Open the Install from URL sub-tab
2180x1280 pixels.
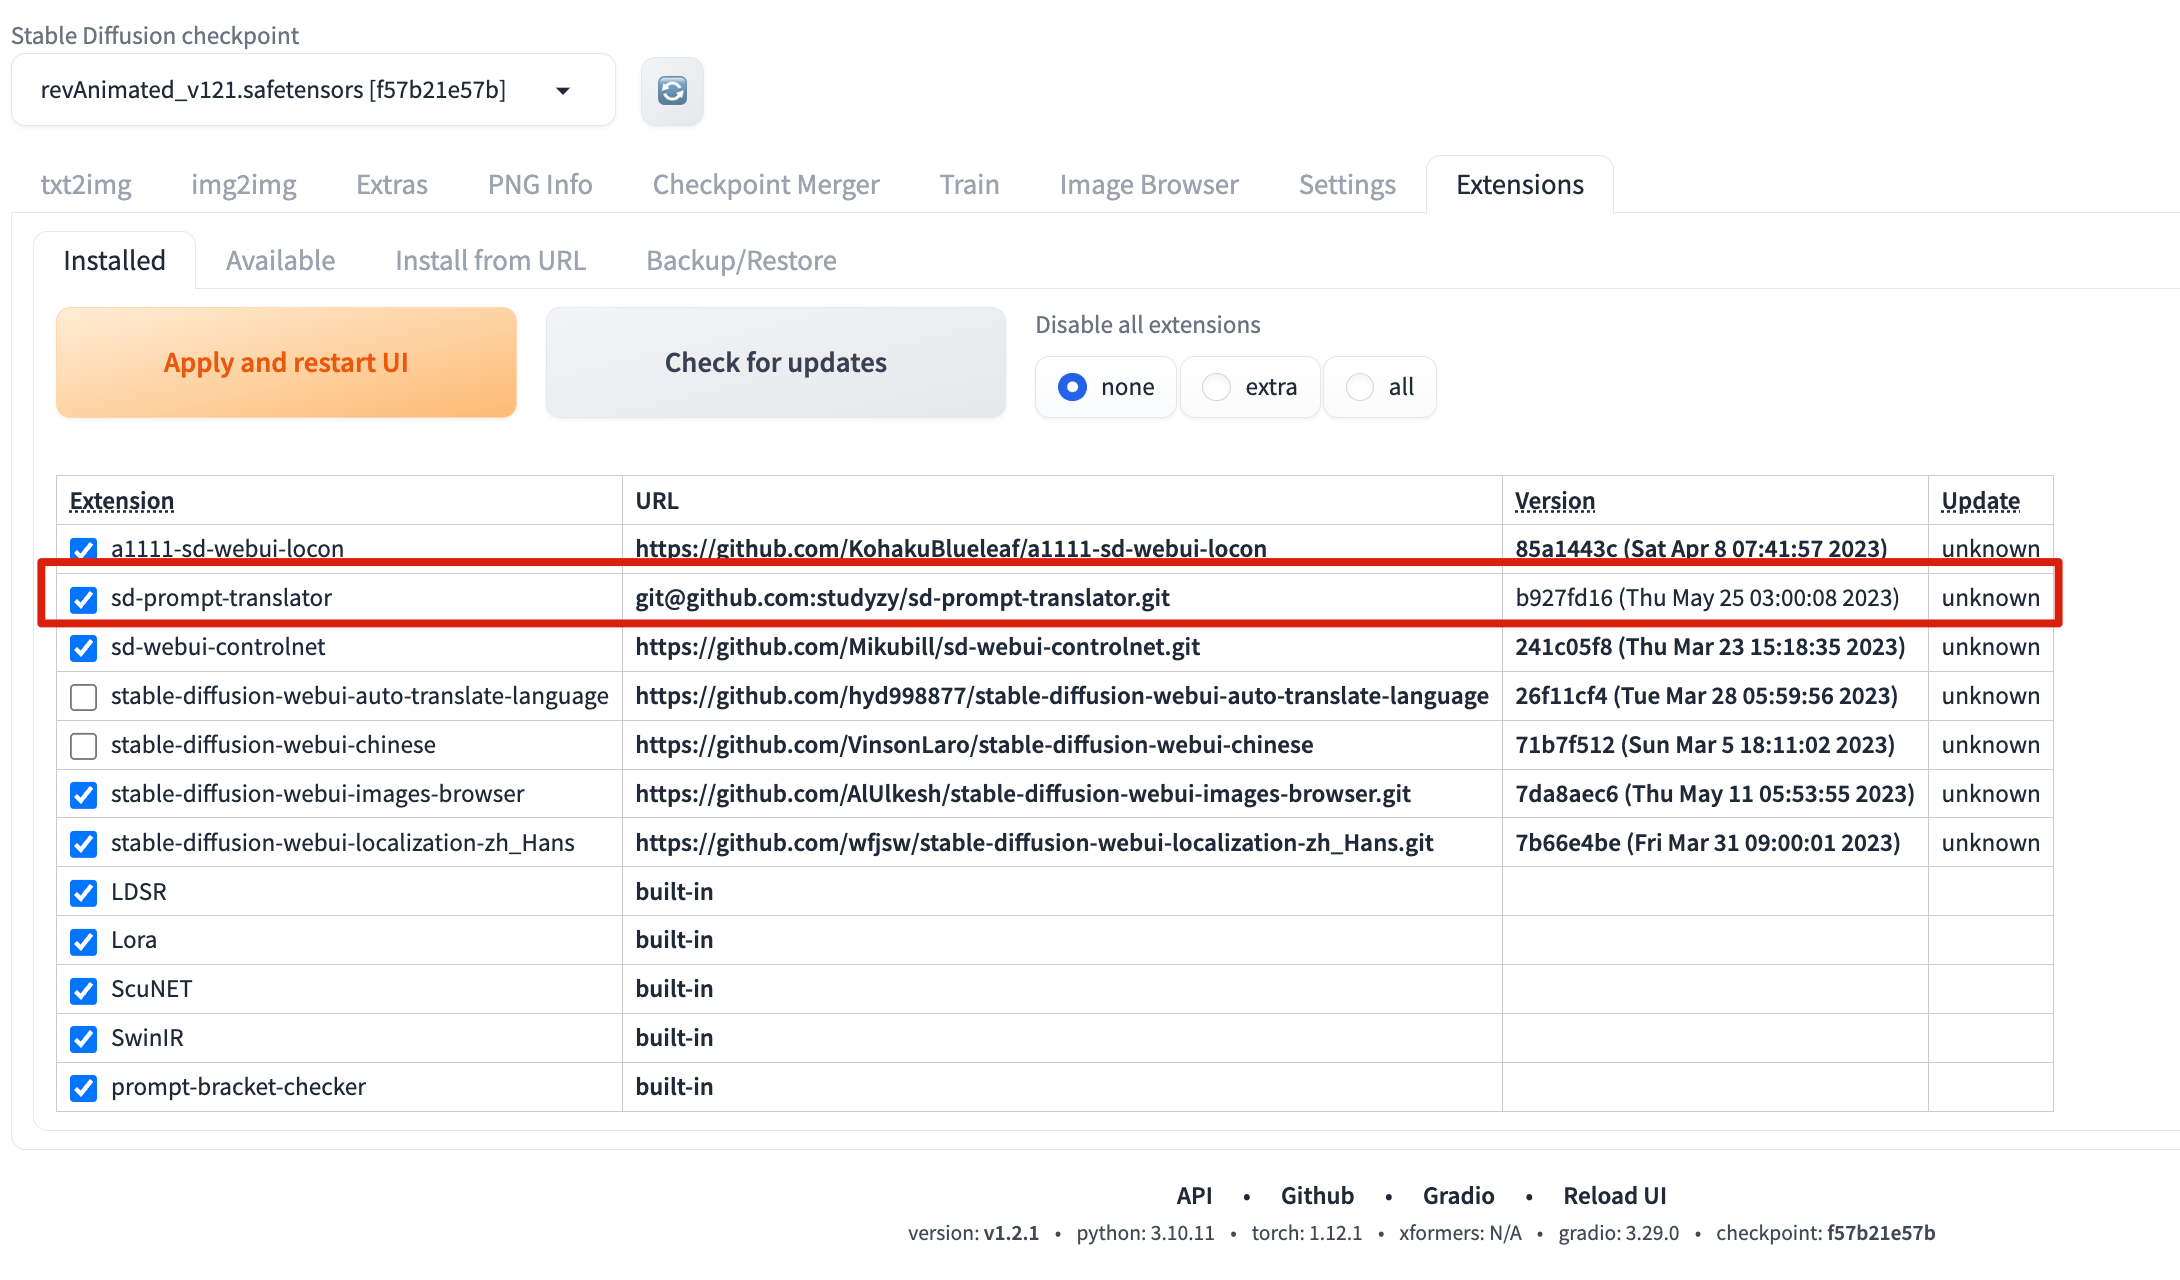point(491,261)
